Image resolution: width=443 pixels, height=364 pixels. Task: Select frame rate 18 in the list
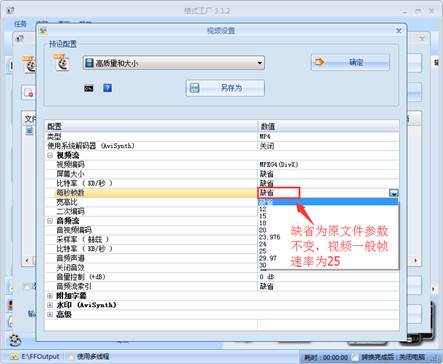tap(263, 223)
